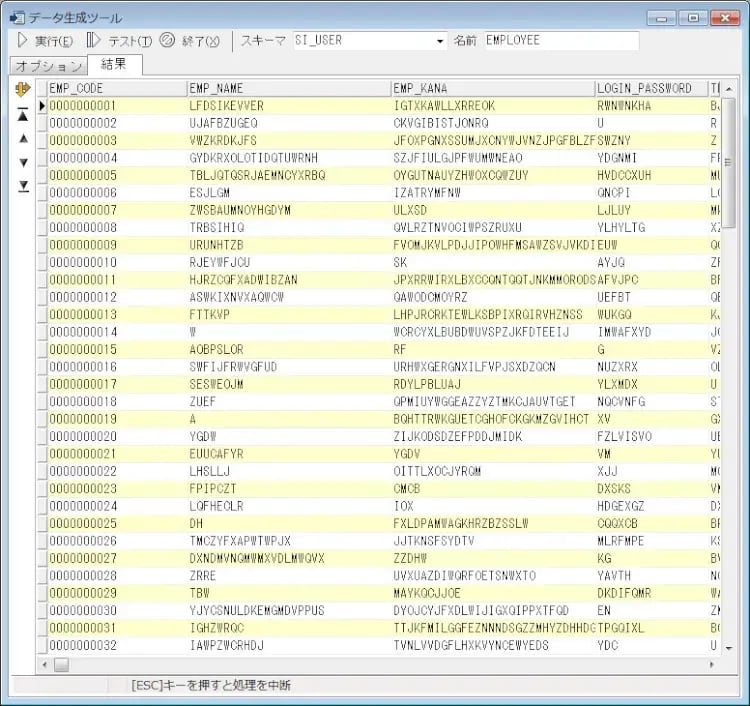750x706 pixels.
Task: Click the EMP_KANA column header
Action: click(x=492, y=88)
